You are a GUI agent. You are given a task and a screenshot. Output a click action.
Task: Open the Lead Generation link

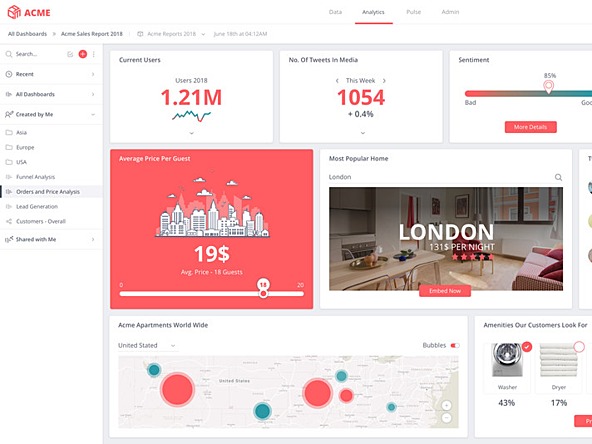pyautogui.click(x=37, y=207)
